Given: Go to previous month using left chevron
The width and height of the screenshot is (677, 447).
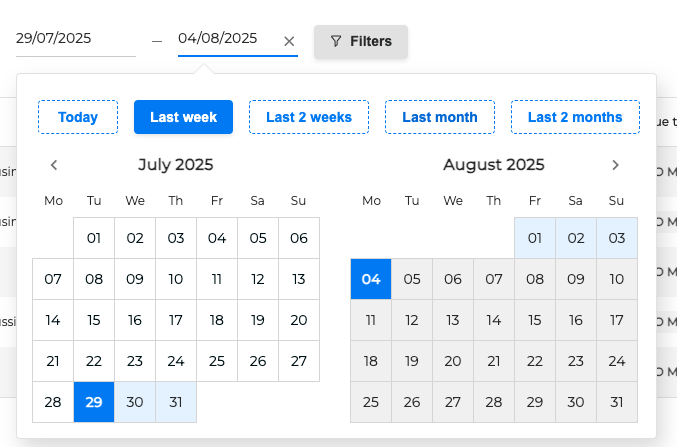Looking at the screenshot, I should (x=54, y=165).
